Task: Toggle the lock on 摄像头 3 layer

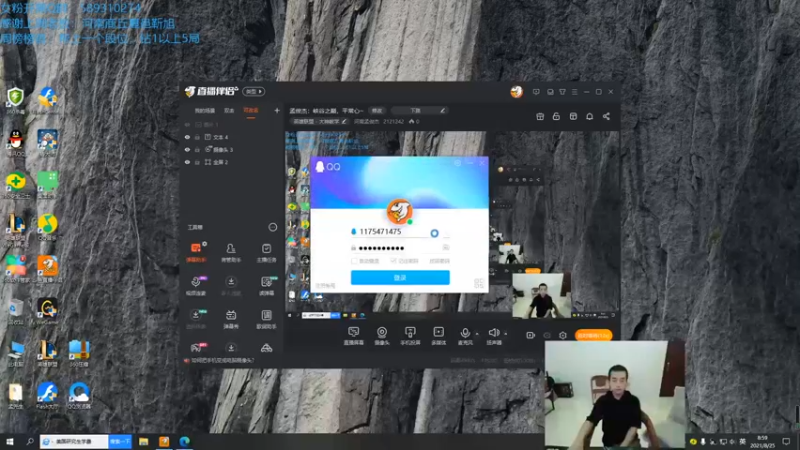Action: [x=197, y=149]
